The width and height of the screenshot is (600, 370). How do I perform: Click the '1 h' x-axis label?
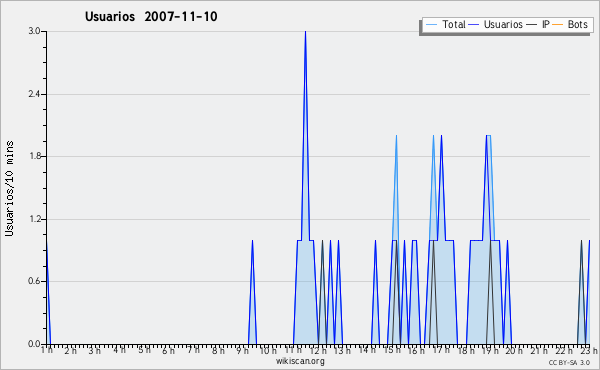tap(47, 350)
